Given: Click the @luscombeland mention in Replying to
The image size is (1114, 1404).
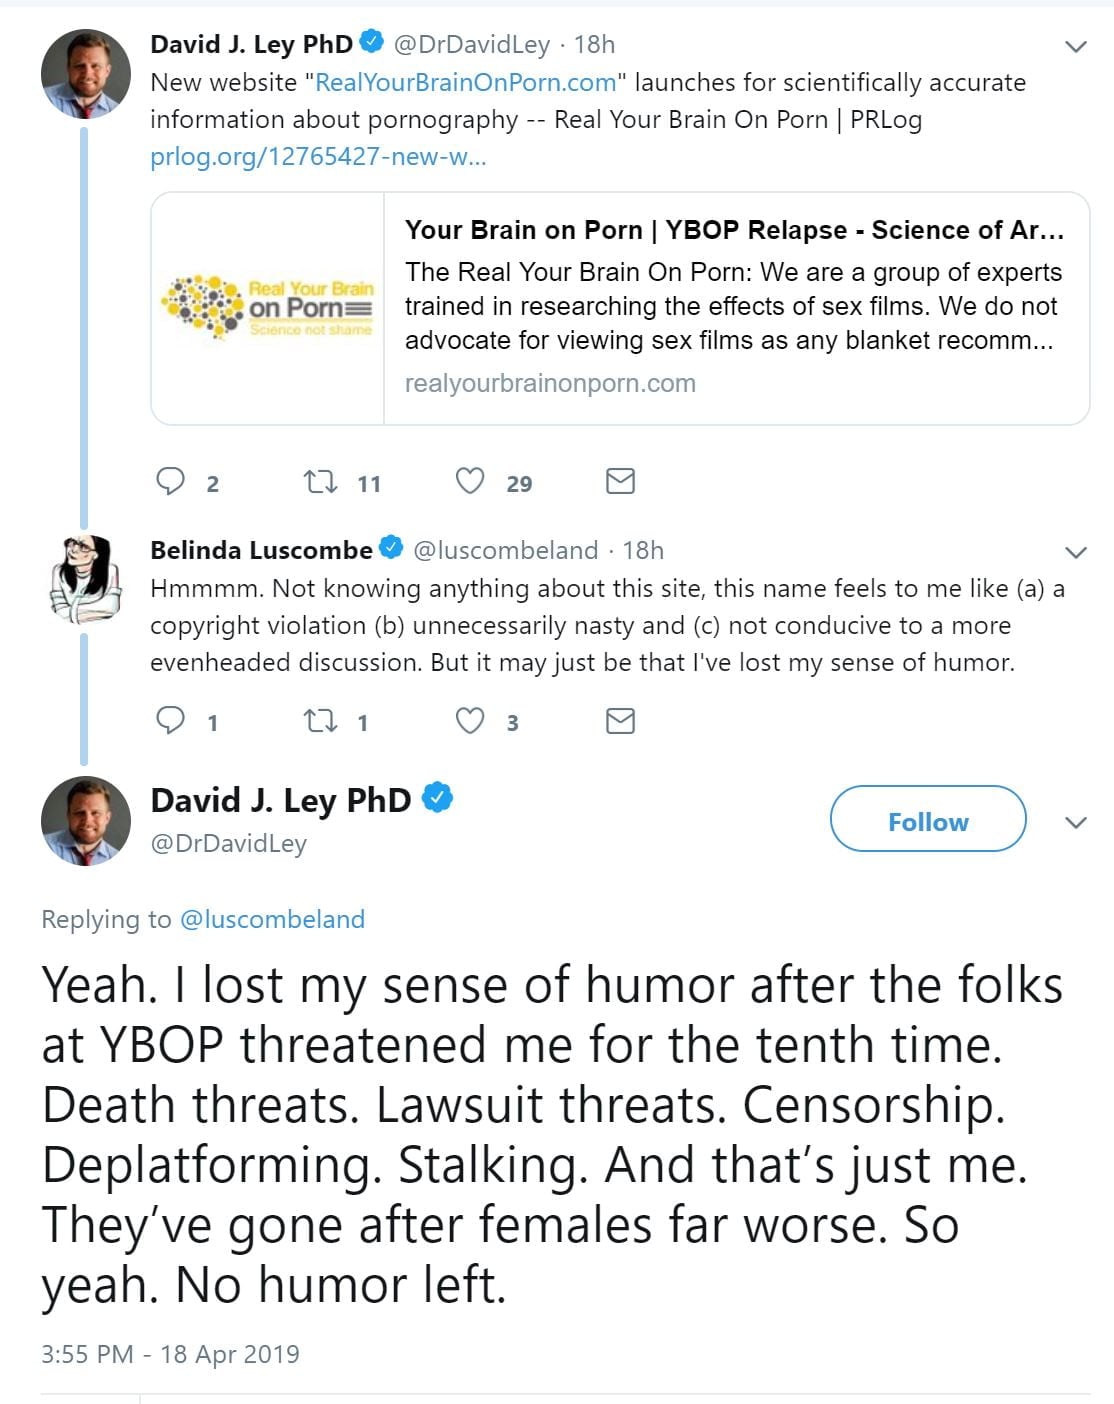Looking at the screenshot, I should [x=272, y=919].
